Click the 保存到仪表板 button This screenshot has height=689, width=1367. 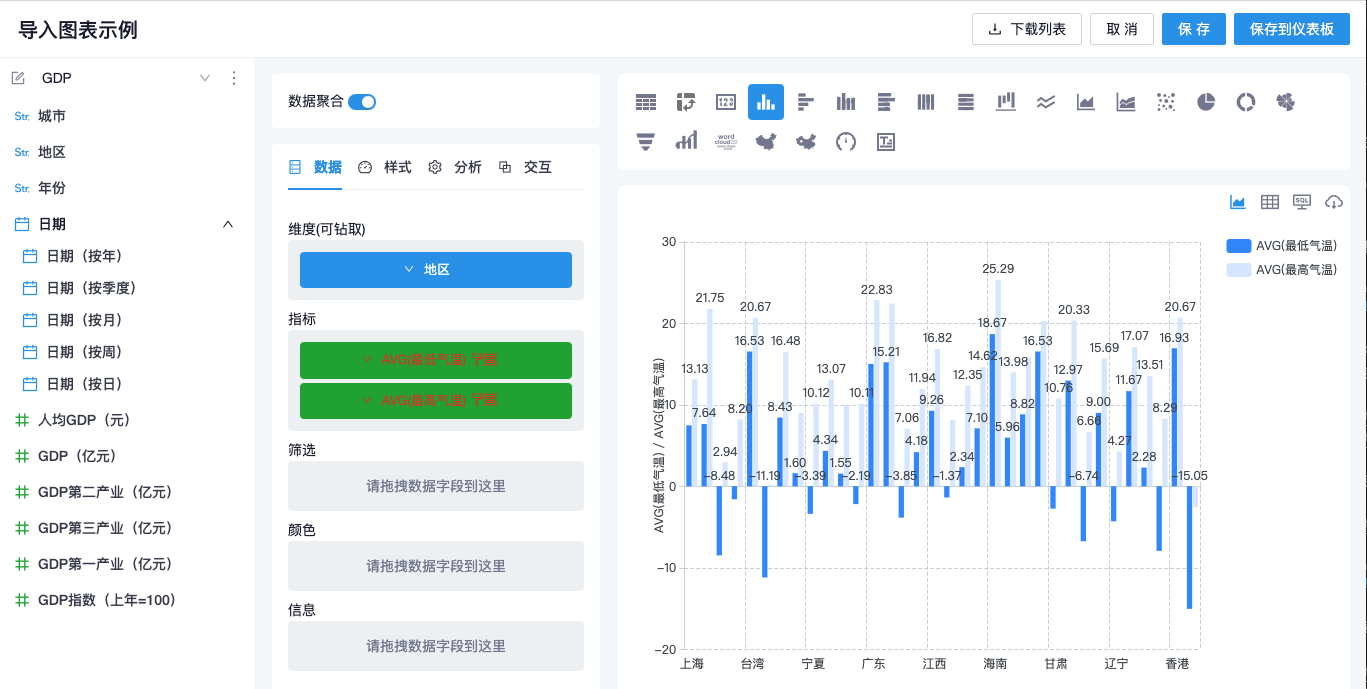tap(1292, 29)
